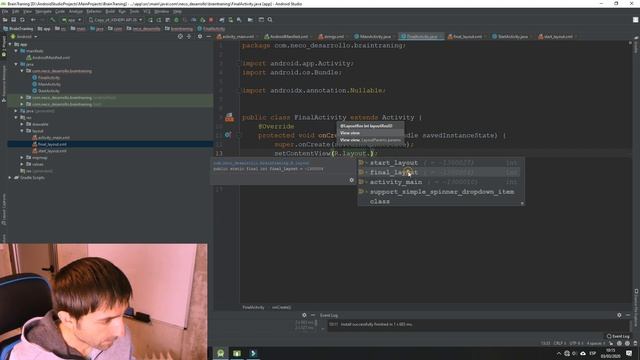
Task: Click the Event Log settings gear icon
Action: tap(619, 315)
